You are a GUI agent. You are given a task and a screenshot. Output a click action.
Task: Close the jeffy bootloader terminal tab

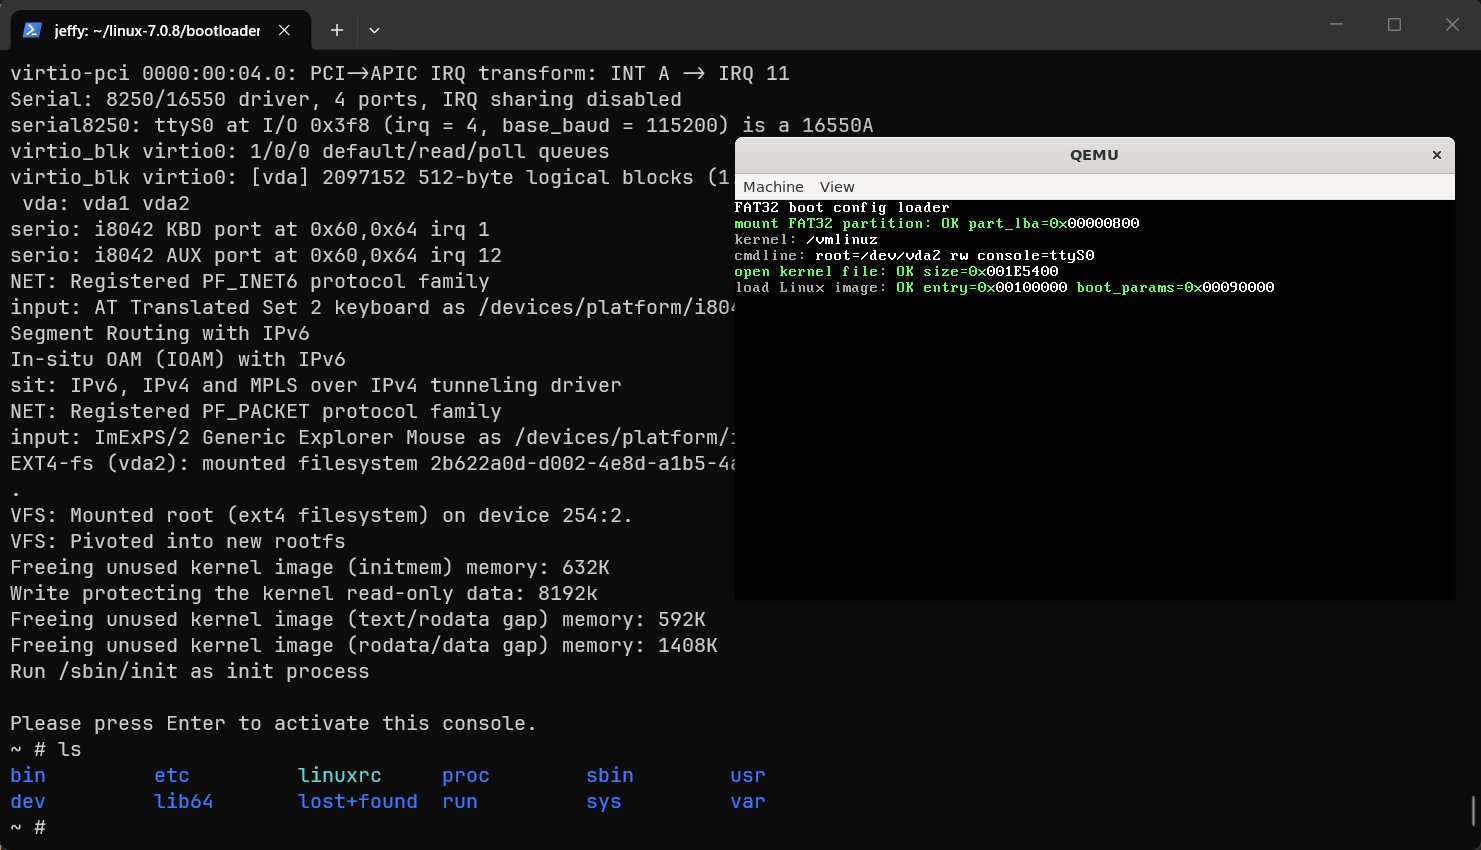pyautogui.click(x=284, y=30)
